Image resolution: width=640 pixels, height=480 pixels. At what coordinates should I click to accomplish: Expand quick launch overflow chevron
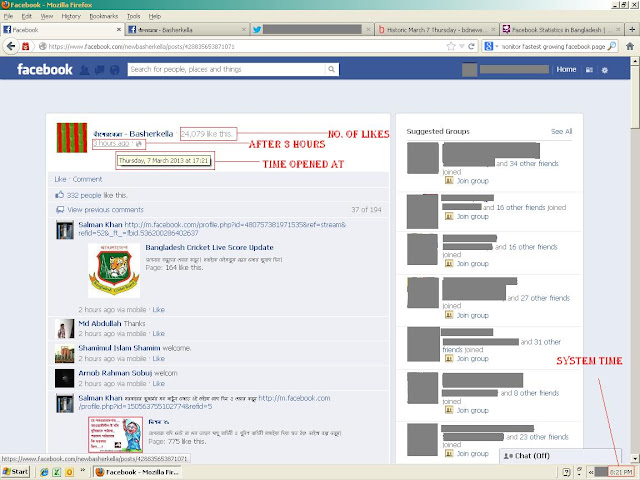pos(83,470)
